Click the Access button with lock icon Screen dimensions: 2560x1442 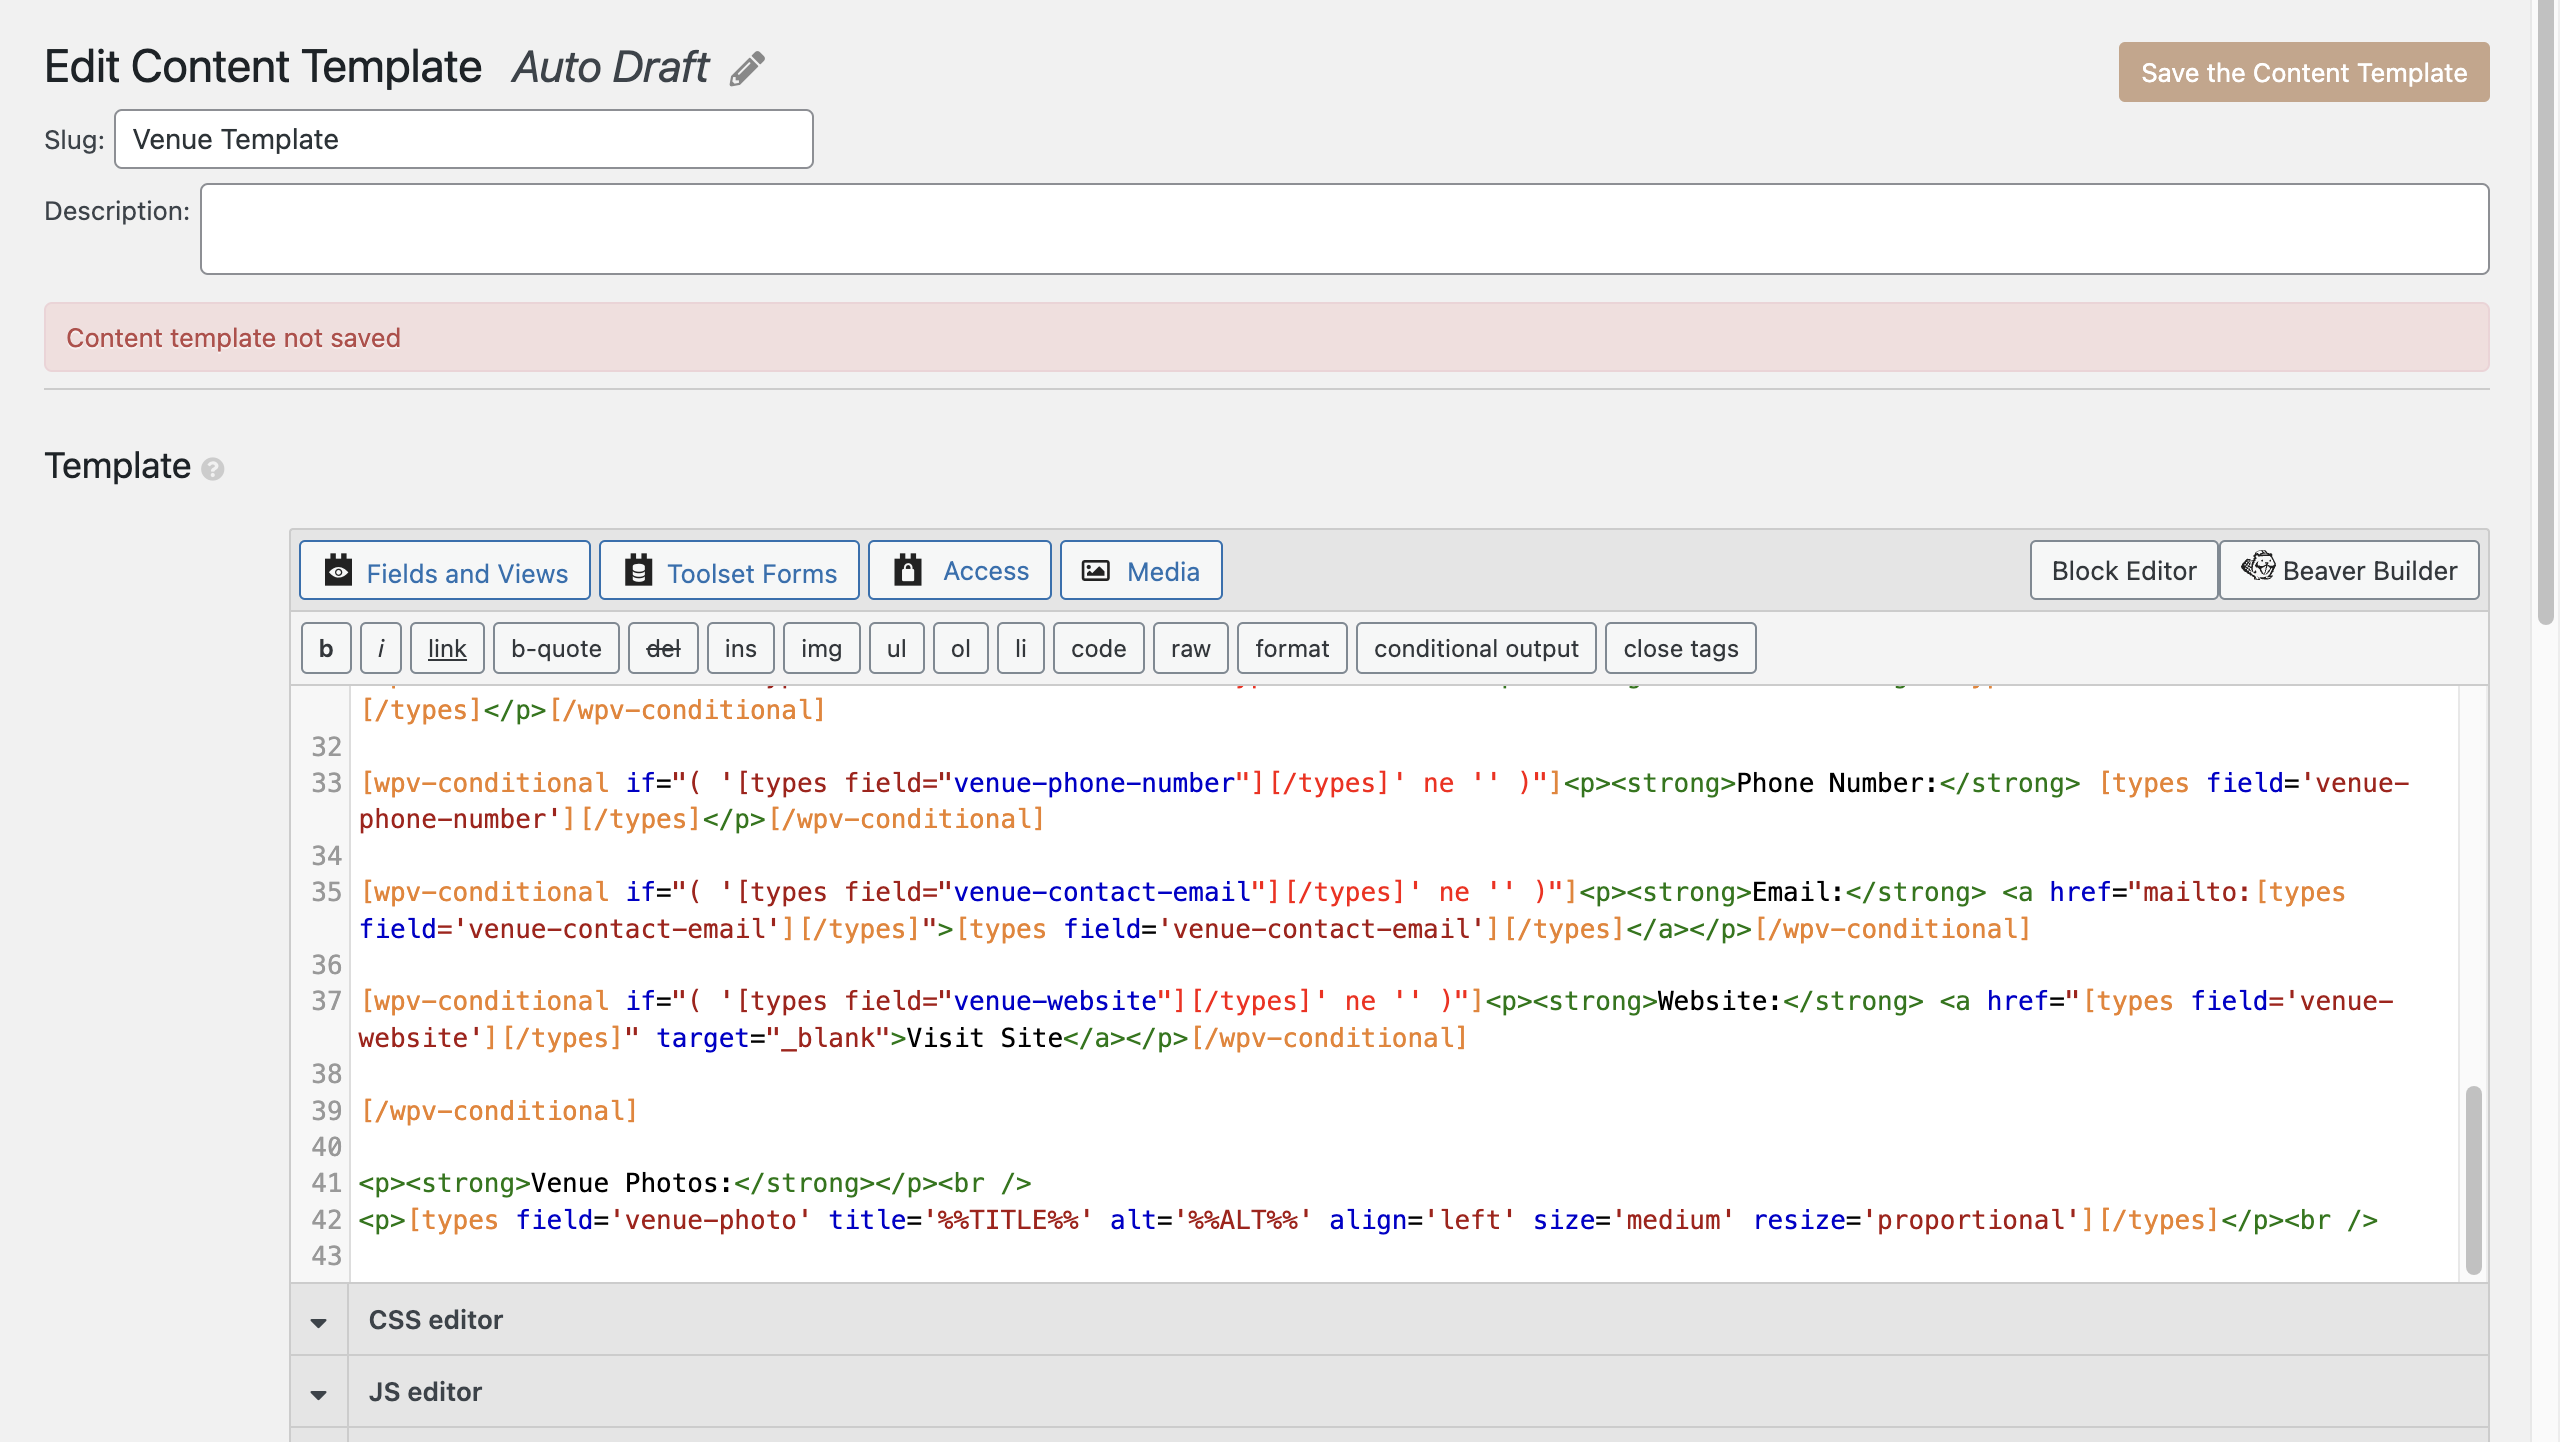click(x=960, y=571)
